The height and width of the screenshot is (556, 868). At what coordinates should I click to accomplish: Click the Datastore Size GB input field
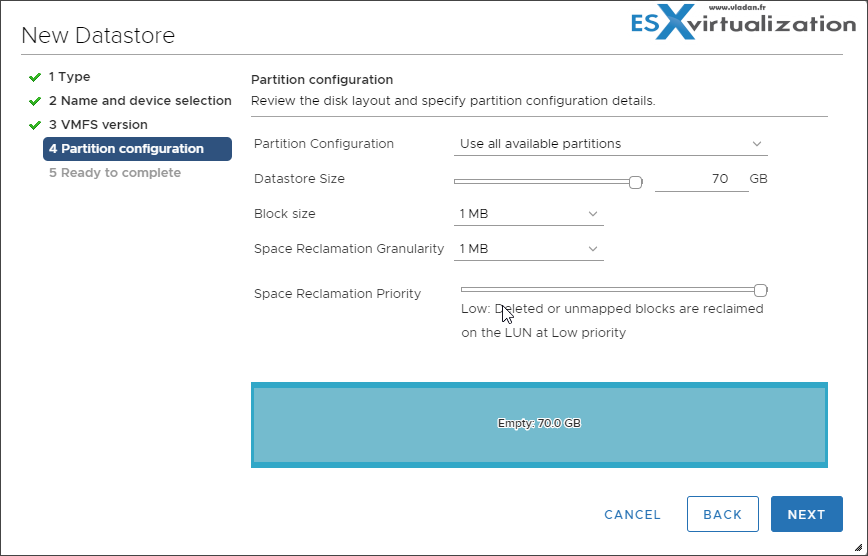pos(702,180)
